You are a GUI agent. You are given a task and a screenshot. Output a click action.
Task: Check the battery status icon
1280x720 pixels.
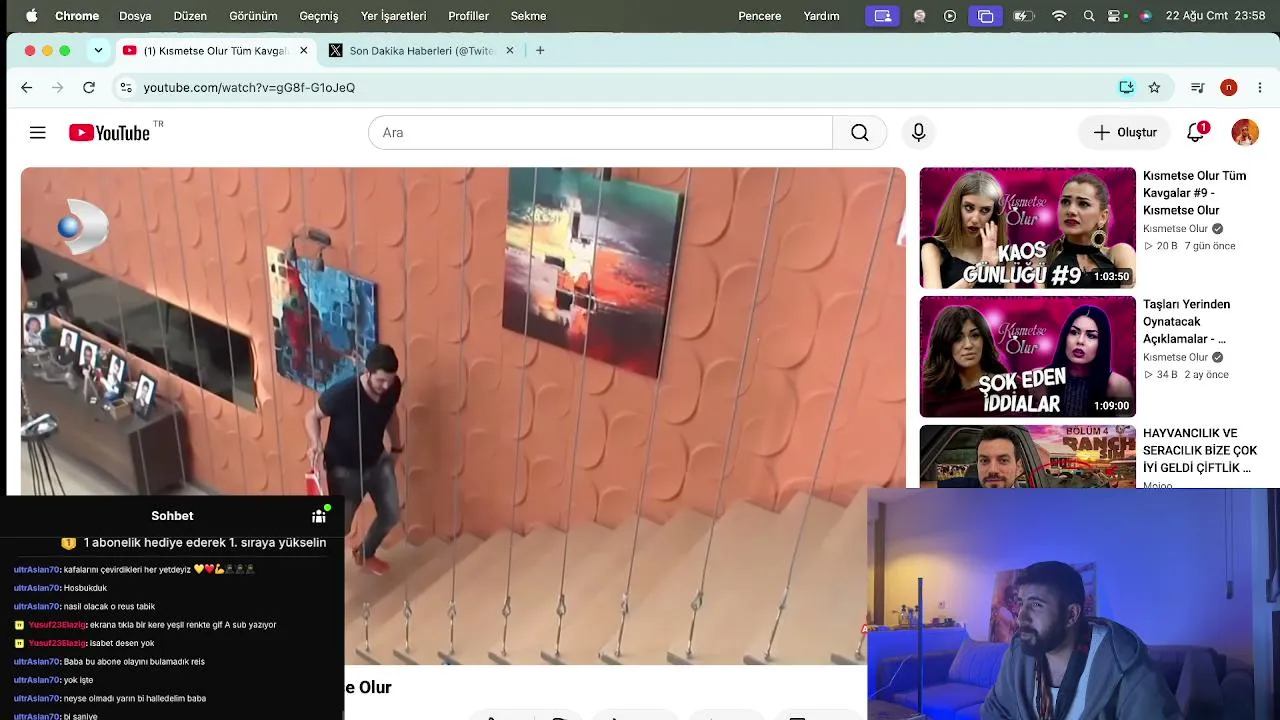click(1023, 16)
